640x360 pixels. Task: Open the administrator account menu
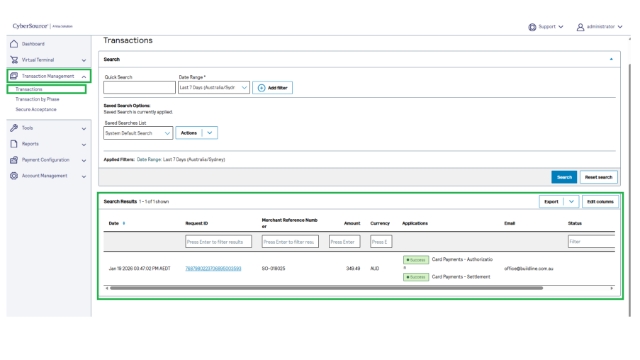pos(600,27)
